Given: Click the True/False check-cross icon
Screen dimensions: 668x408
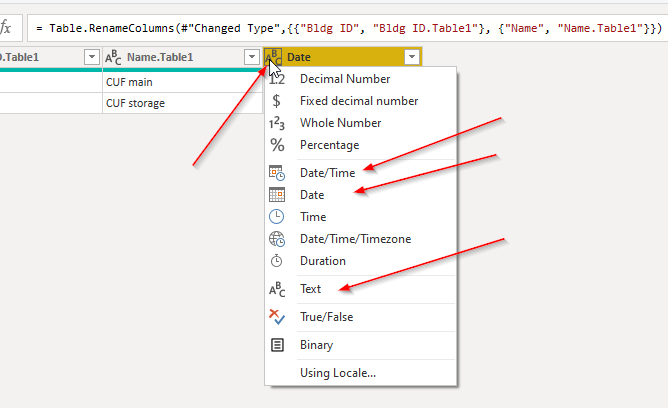Looking at the screenshot, I should point(277,317).
